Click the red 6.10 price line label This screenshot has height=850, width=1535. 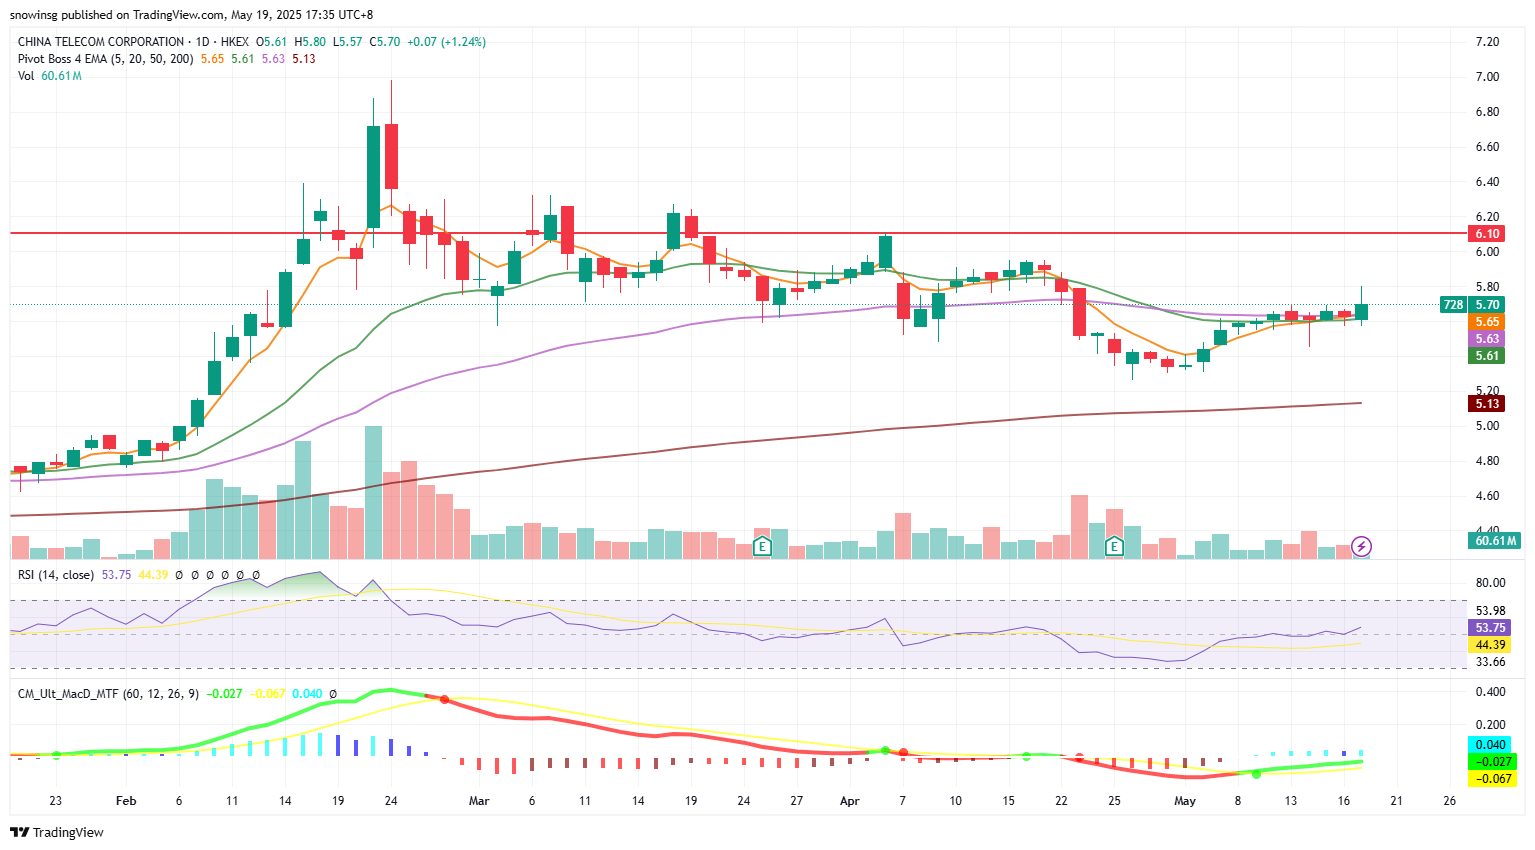1487,234
